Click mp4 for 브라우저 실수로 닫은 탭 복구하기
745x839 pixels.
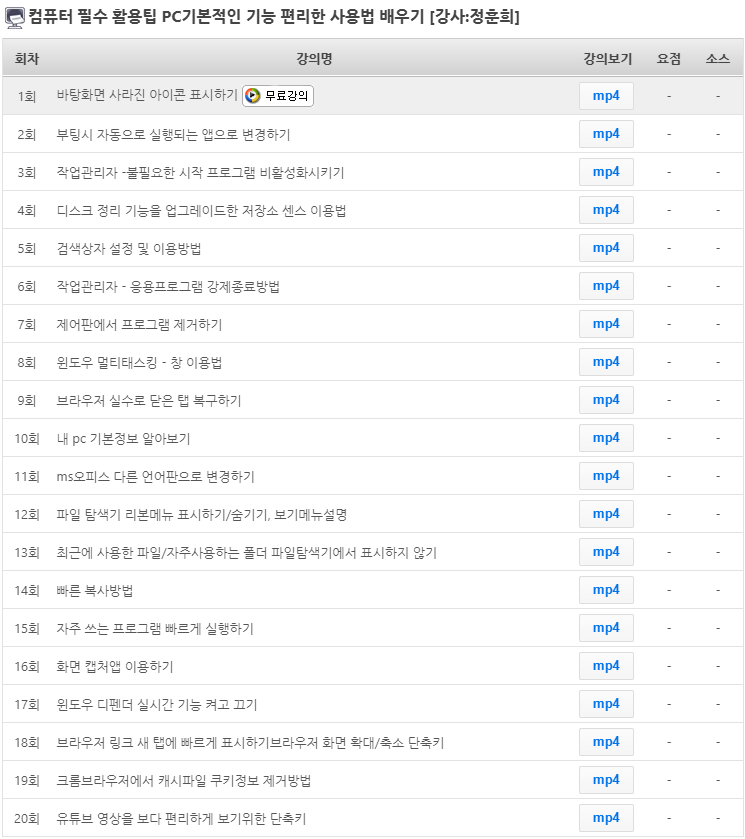606,400
